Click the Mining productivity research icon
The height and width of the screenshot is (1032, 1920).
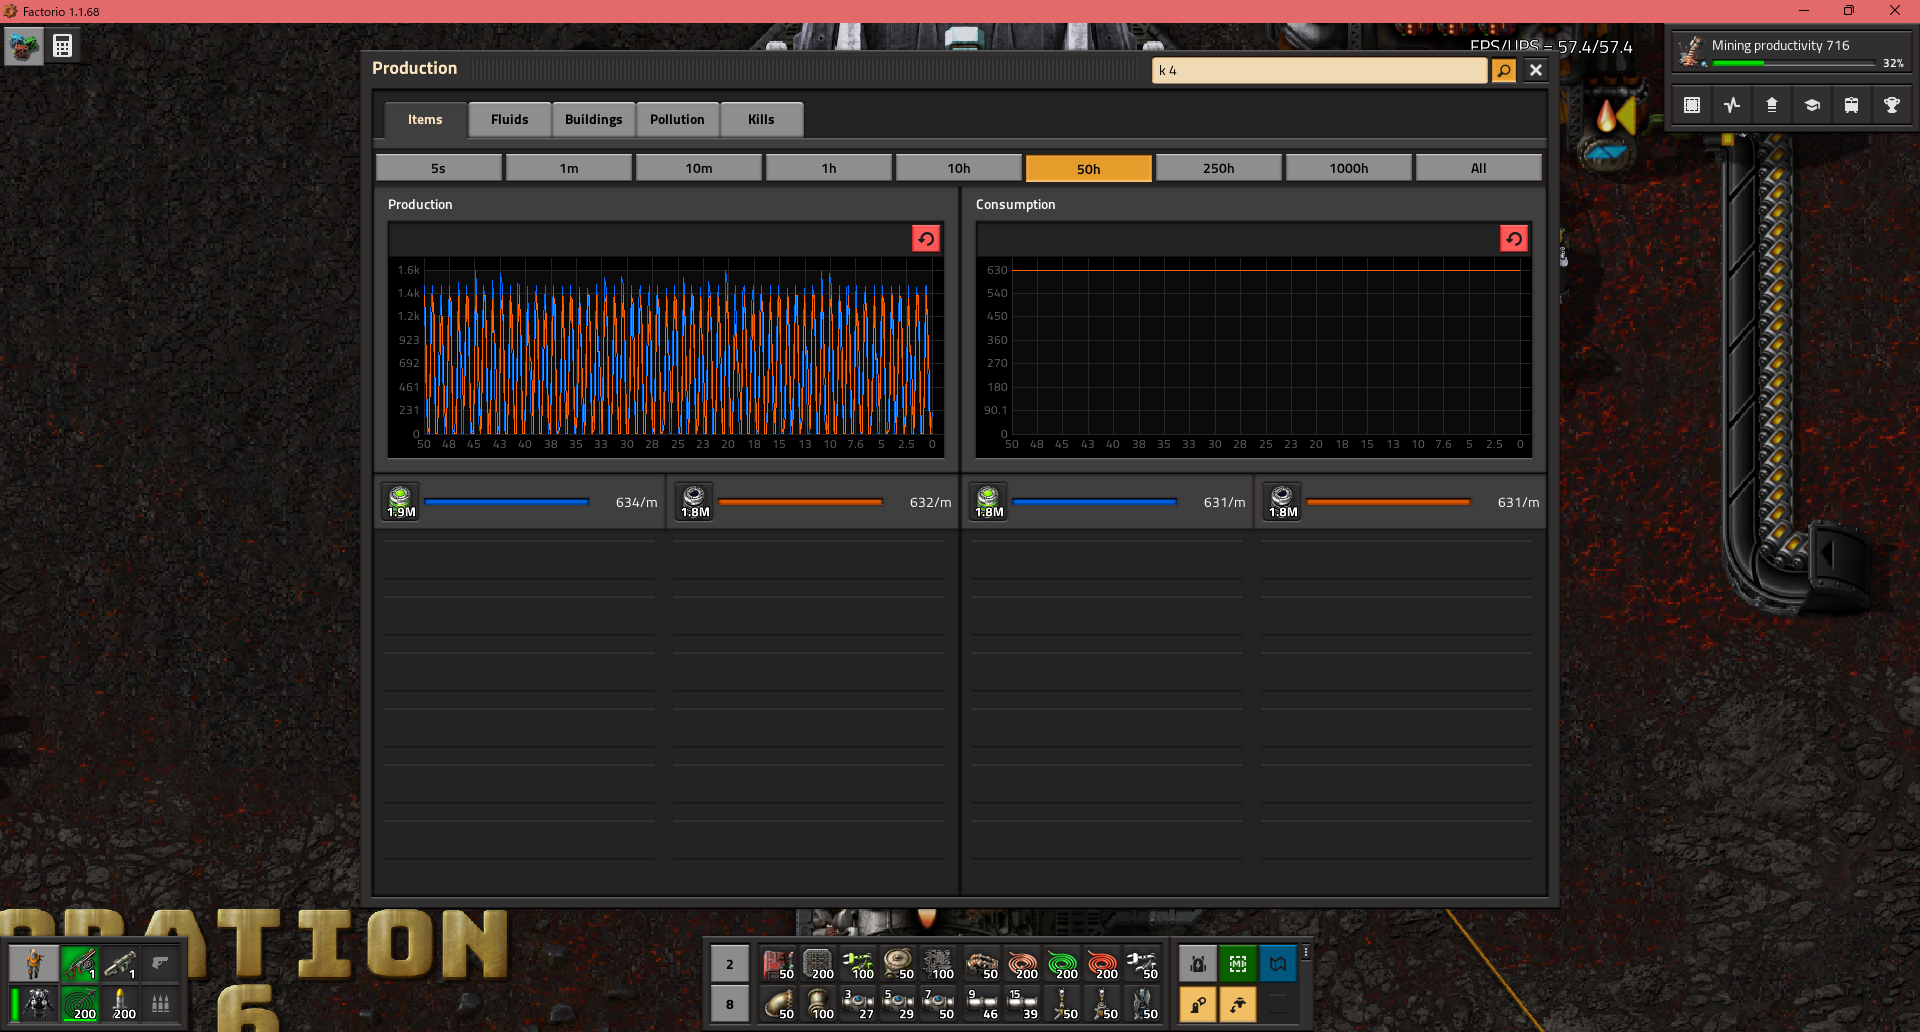[1691, 51]
